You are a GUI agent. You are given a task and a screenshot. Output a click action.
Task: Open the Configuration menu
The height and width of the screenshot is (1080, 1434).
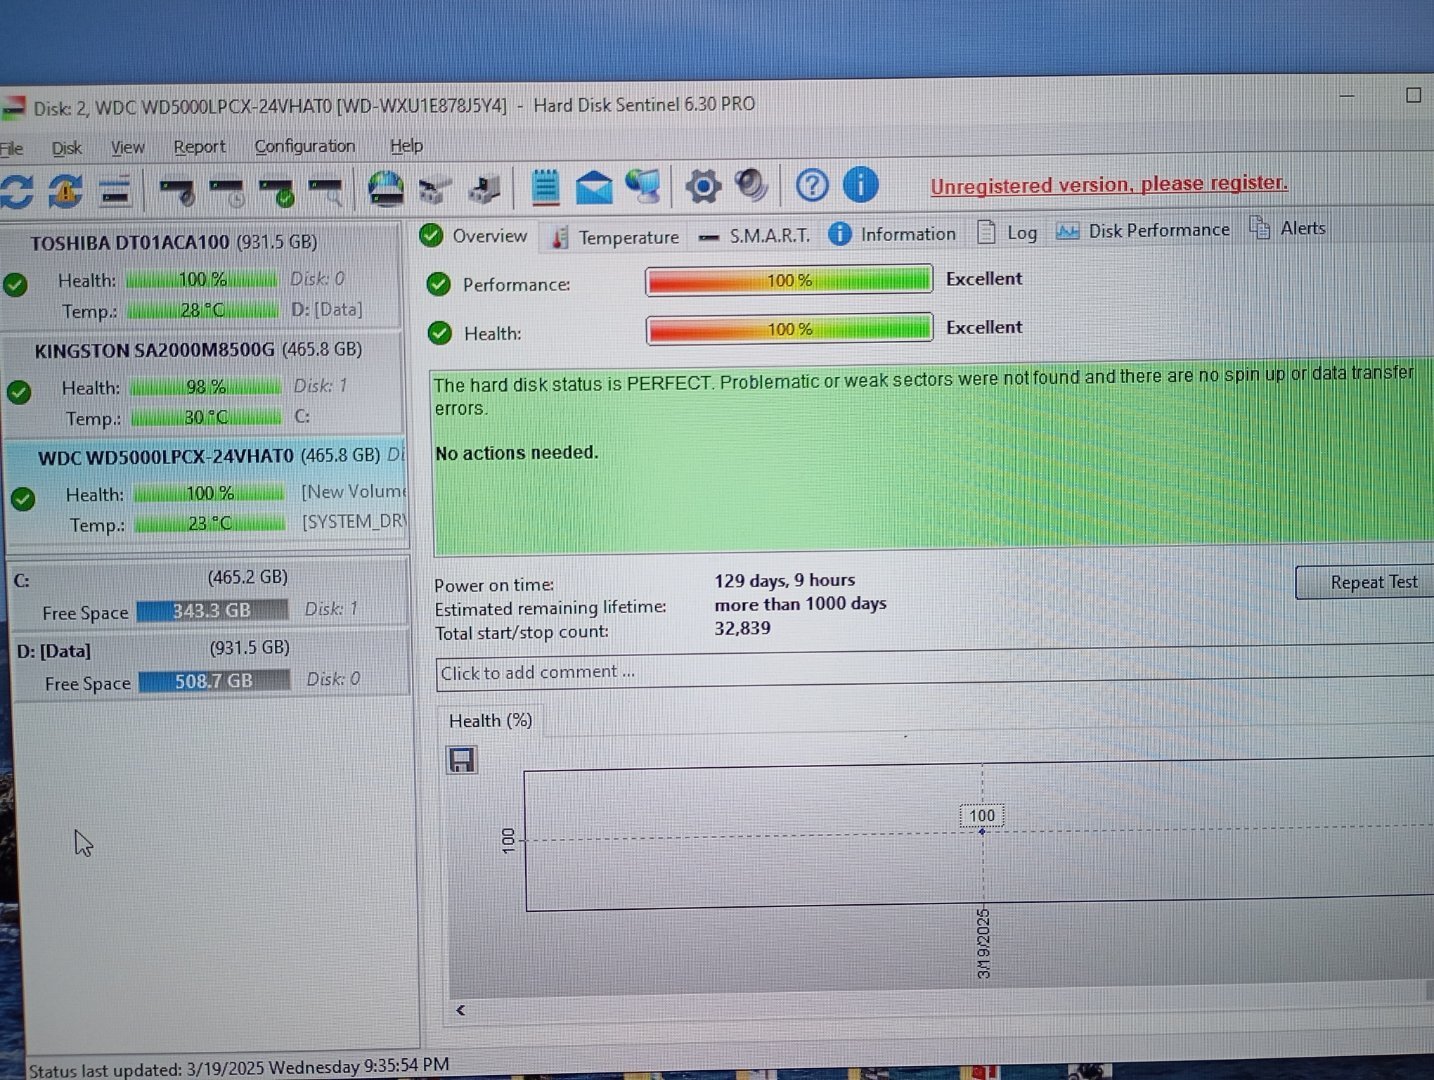(x=305, y=146)
